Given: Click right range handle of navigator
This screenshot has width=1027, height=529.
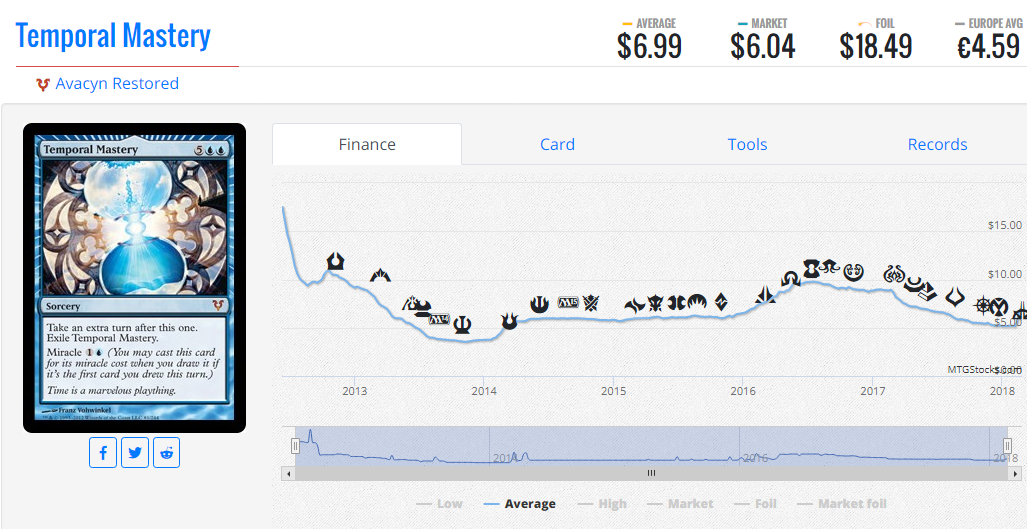Looking at the screenshot, I should [1008, 446].
